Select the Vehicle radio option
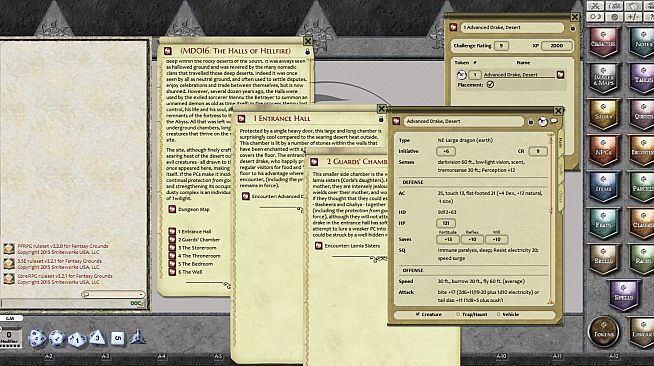This screenshot has height=366, width=654. click(498, 314)
